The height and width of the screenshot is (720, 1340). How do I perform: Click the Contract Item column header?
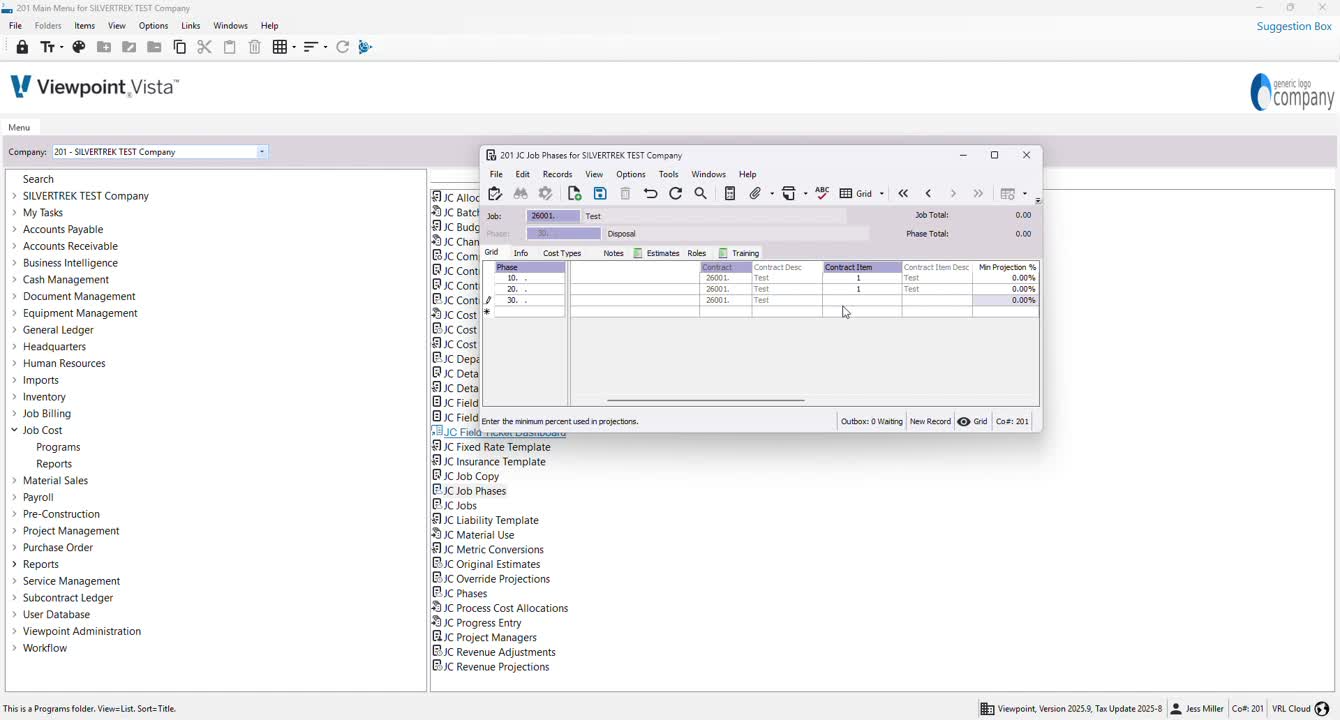pos(862,267)
